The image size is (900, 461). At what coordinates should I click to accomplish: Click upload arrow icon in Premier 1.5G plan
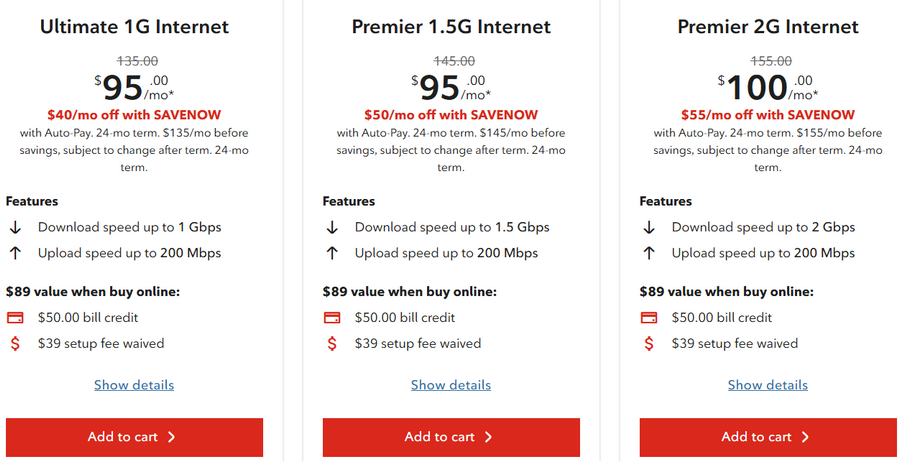pyautogui.click(x=332, y=253)
